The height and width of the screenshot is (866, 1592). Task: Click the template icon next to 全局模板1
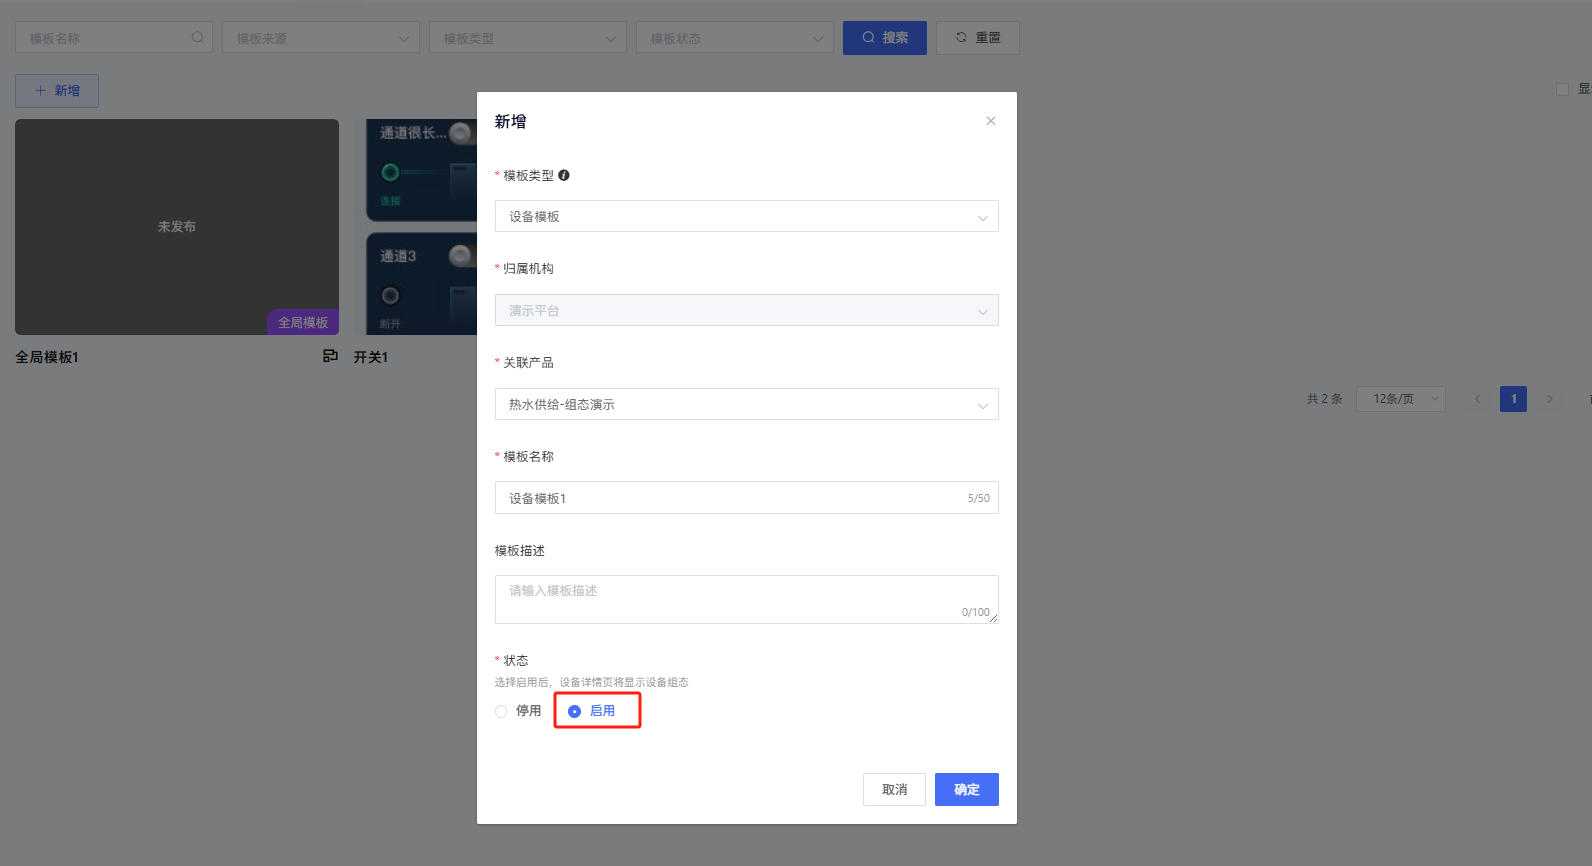pos(330,356)
